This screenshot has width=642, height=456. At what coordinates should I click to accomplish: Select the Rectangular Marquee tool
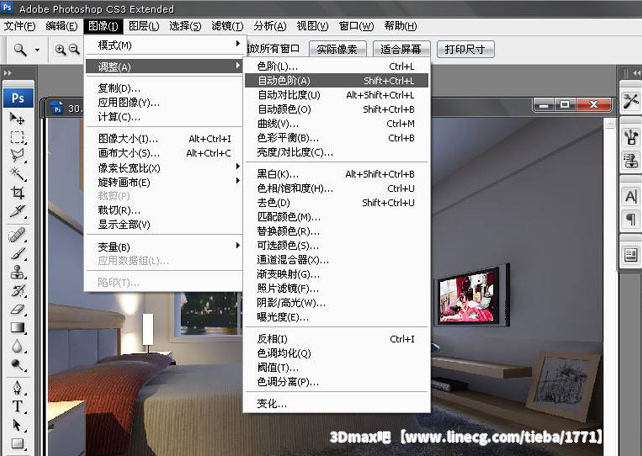click(17, 137)
